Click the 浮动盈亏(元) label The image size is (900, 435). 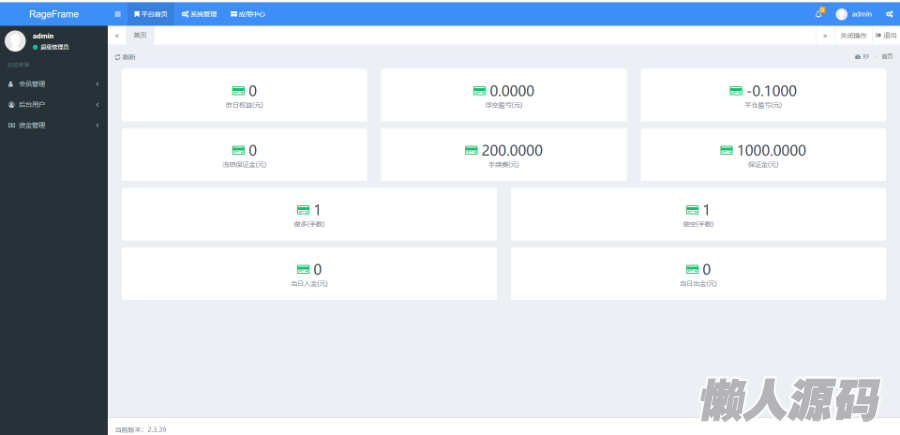tap(504, 106)
